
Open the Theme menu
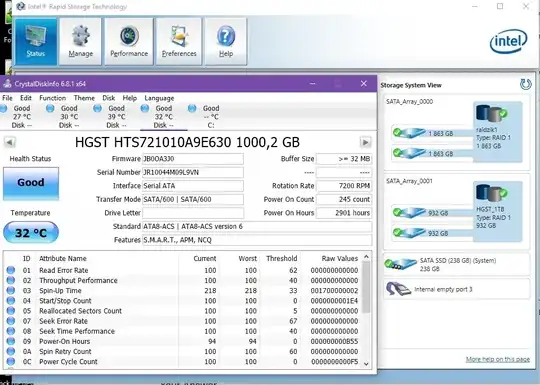click(84, 98)
